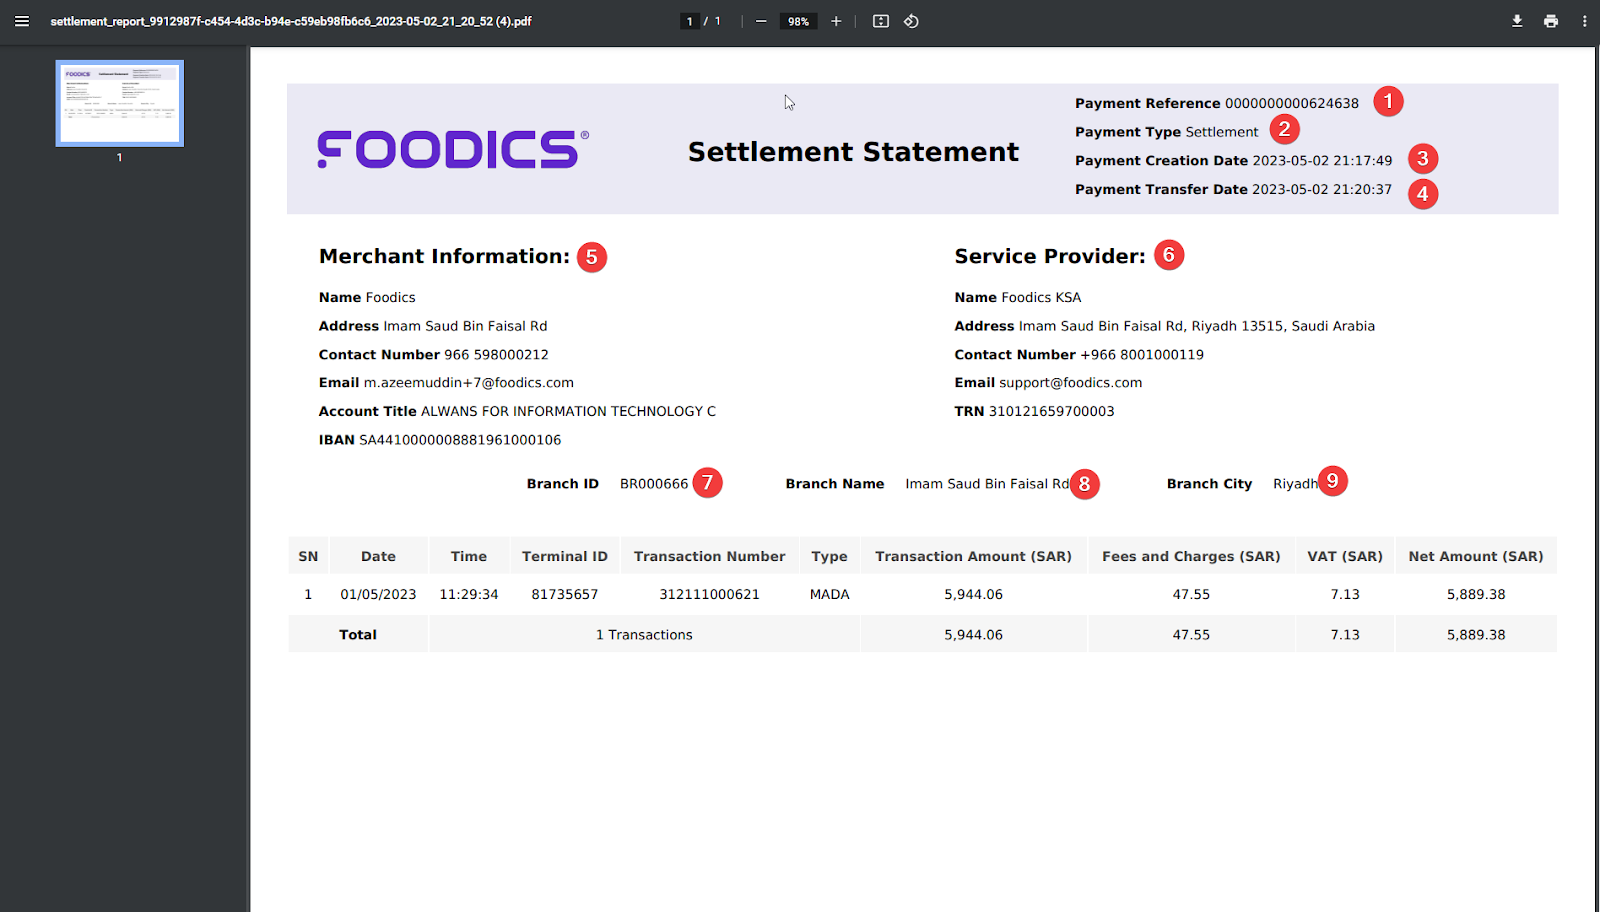Click the fit to page icon
Image resolution: width=1600 pixels, height=912 pixels.
(881, 21)
